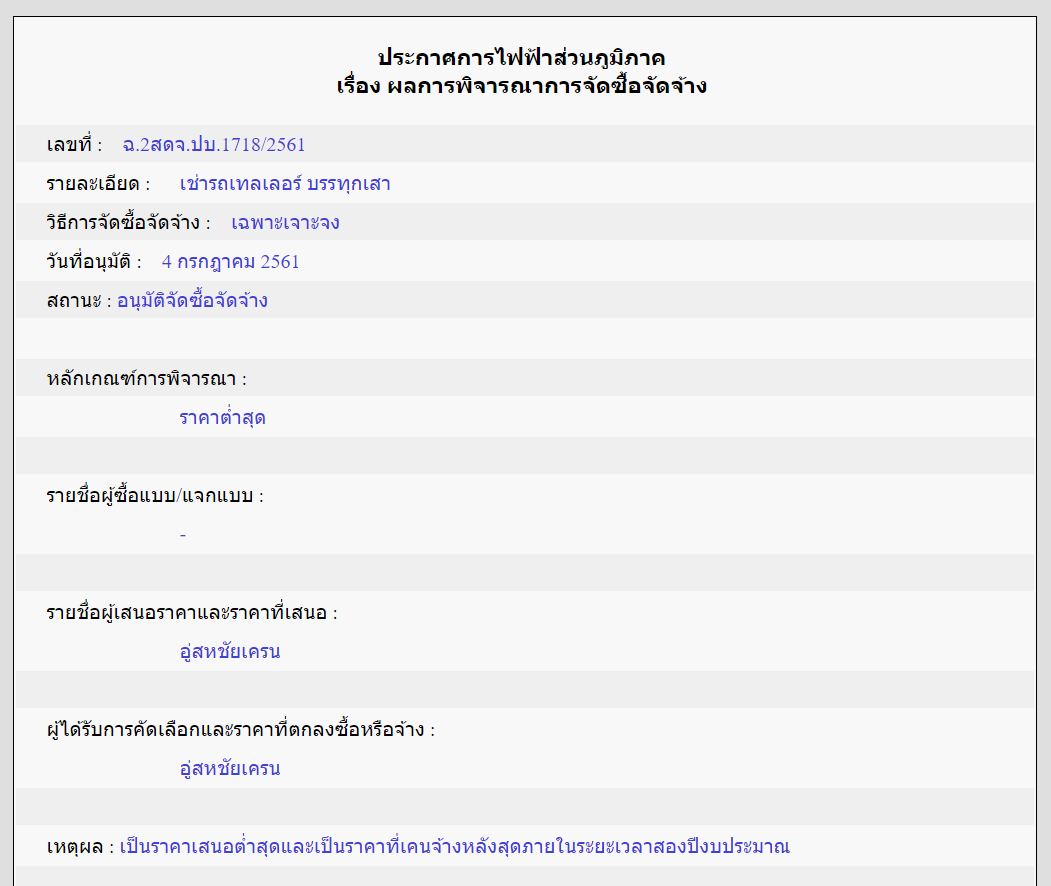Select method value เฉพาะเจาะจง
The image size is (1051, 886).
(286, 222)
